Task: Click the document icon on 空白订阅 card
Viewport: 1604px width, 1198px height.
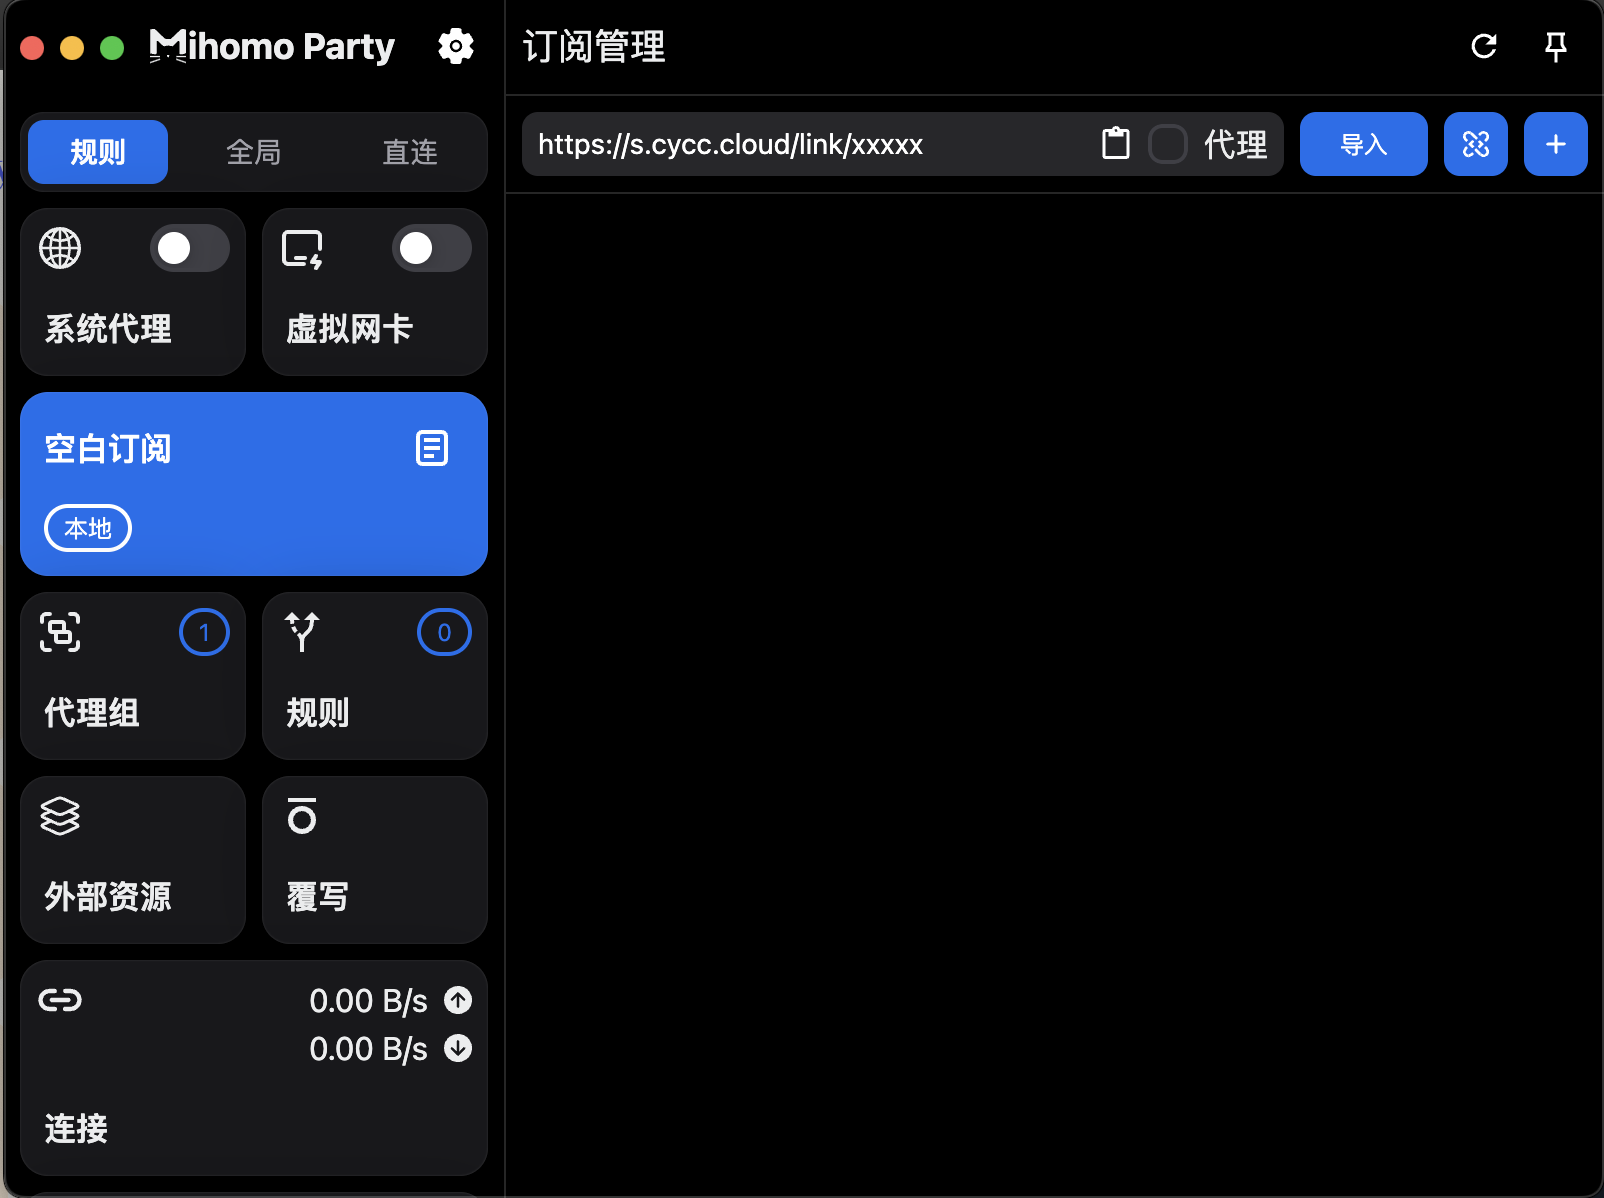Action: 432,448
